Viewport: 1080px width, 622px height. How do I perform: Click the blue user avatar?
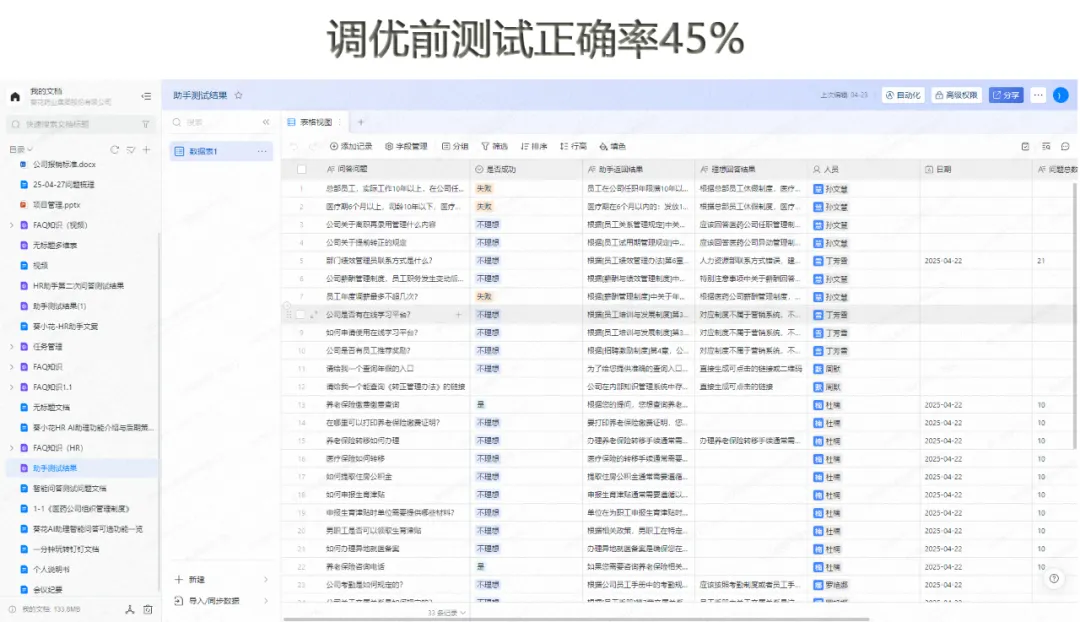pyautogui.click(x=1061, y=95)
